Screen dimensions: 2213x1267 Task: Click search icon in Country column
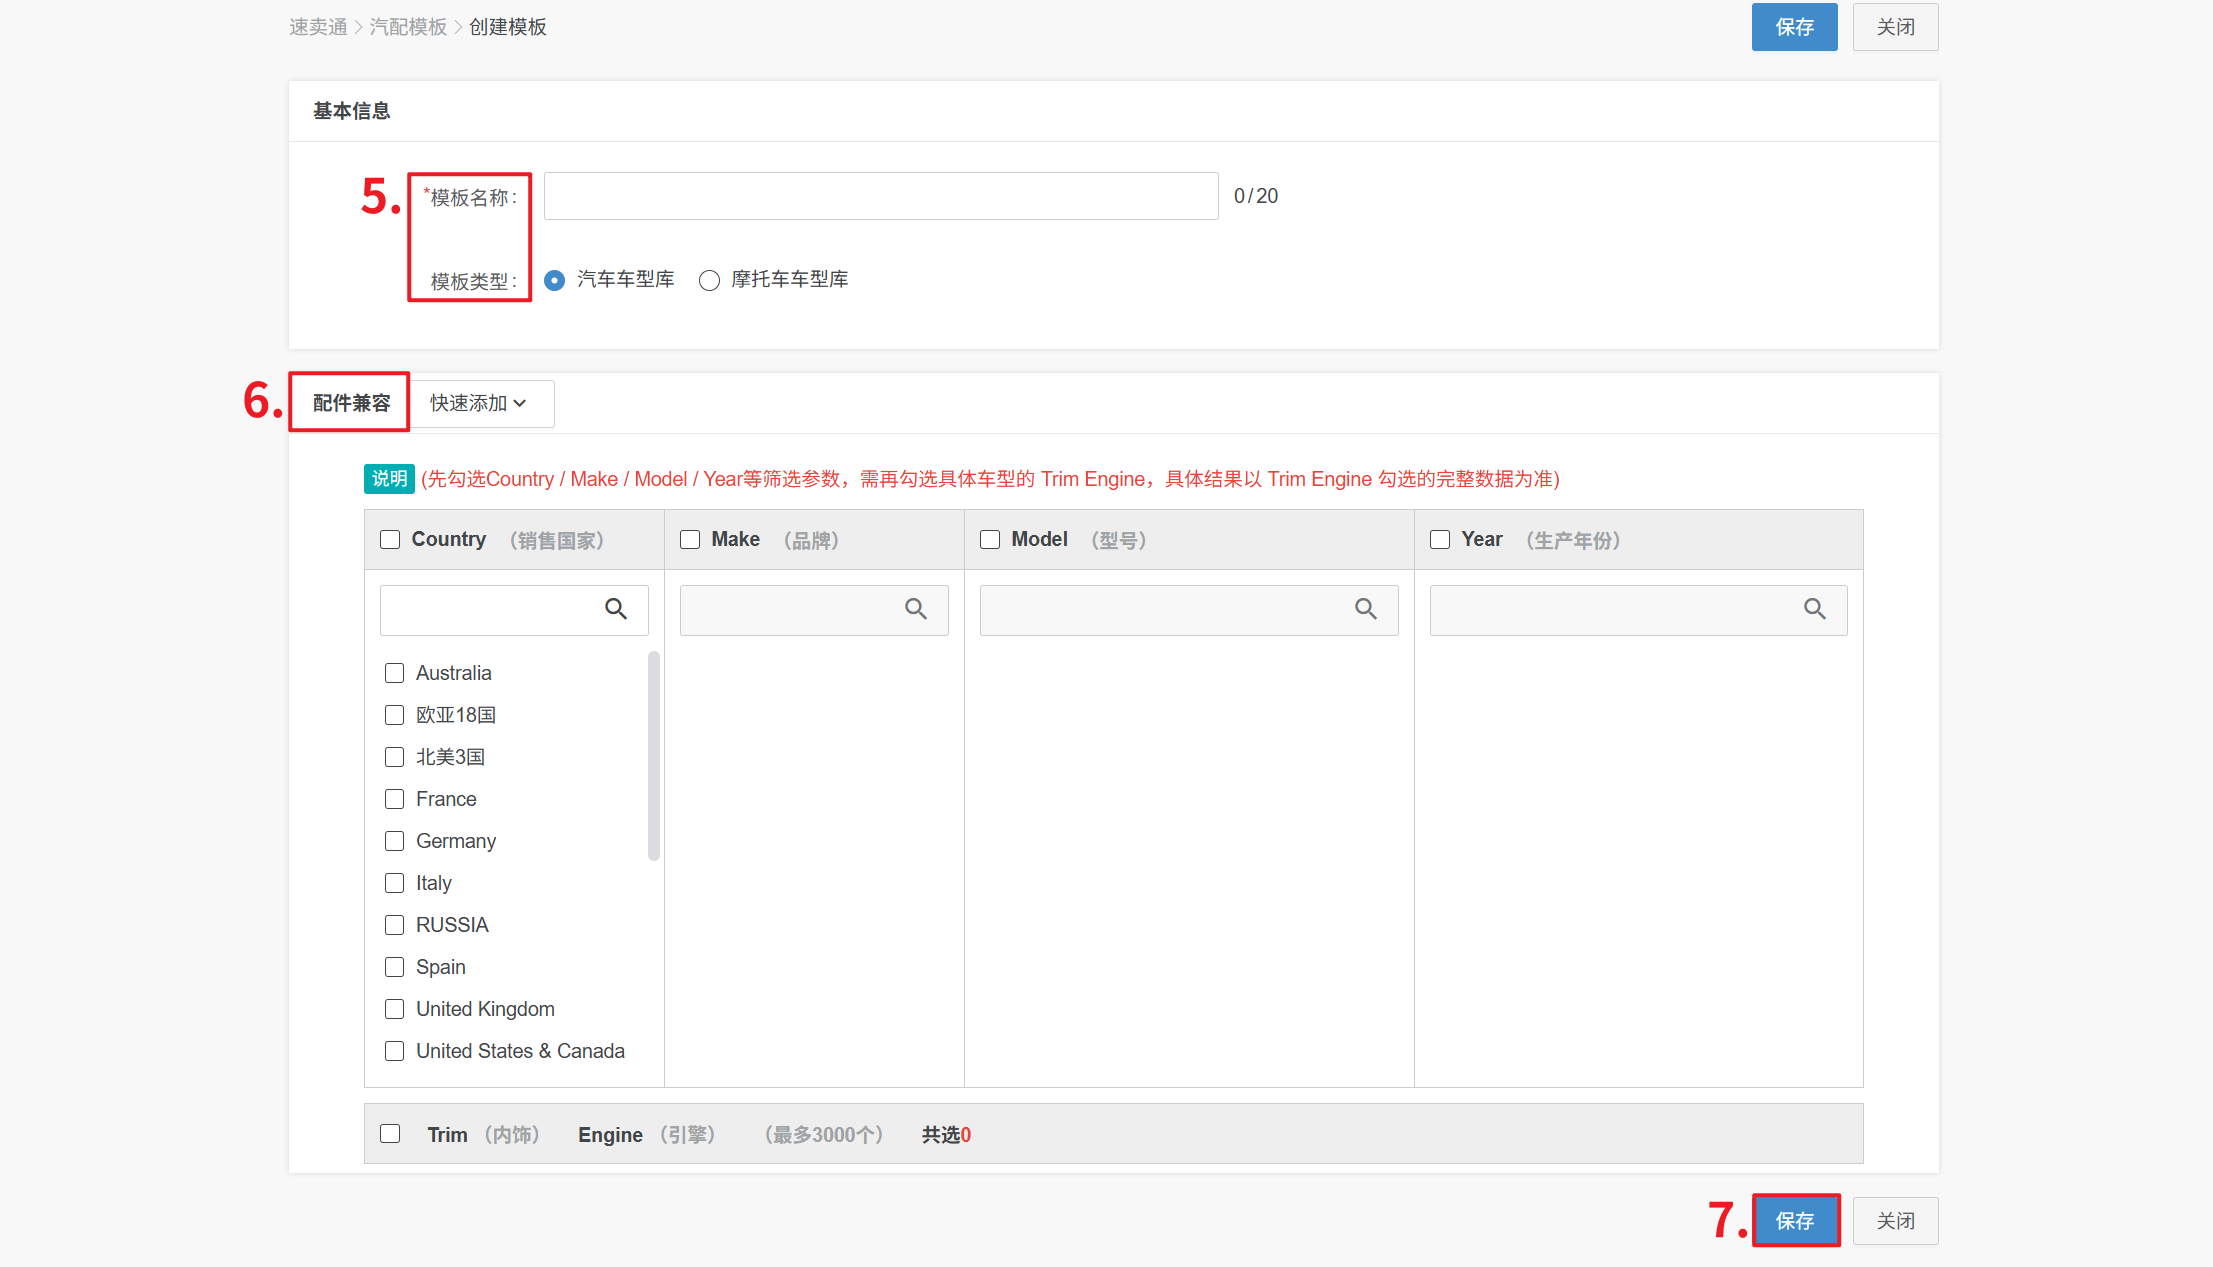[616, 609]
